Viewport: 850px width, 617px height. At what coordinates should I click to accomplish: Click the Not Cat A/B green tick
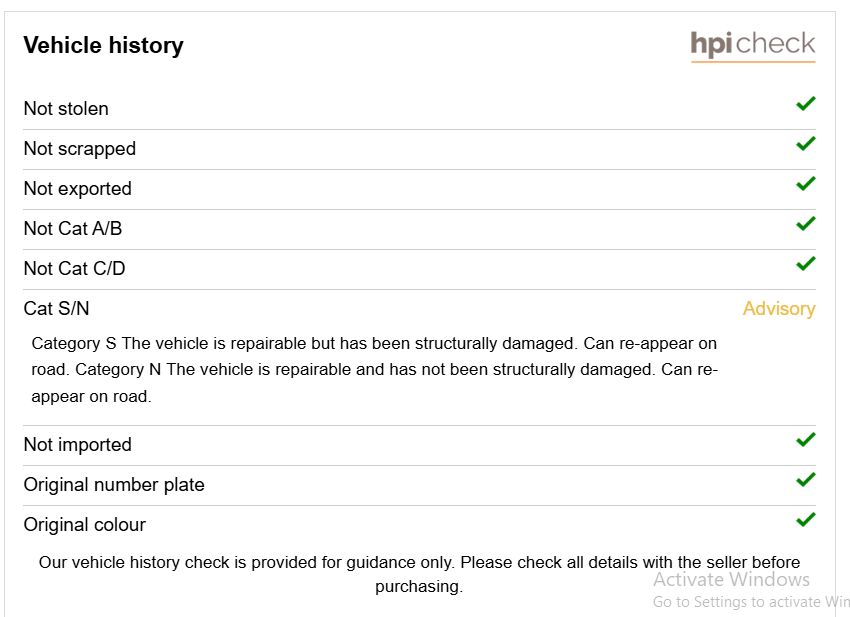(806, 223)
